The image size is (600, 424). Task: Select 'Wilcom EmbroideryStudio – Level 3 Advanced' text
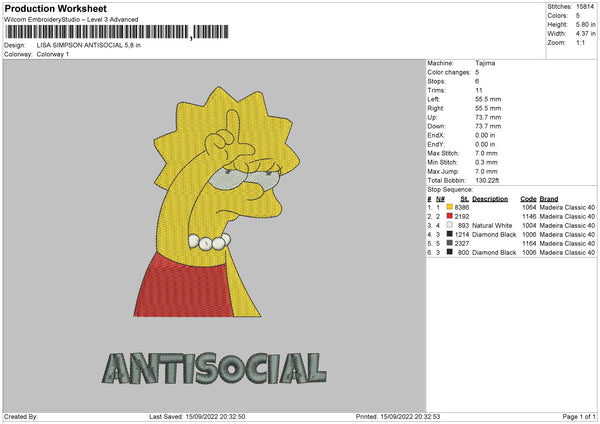coord(71,20)
